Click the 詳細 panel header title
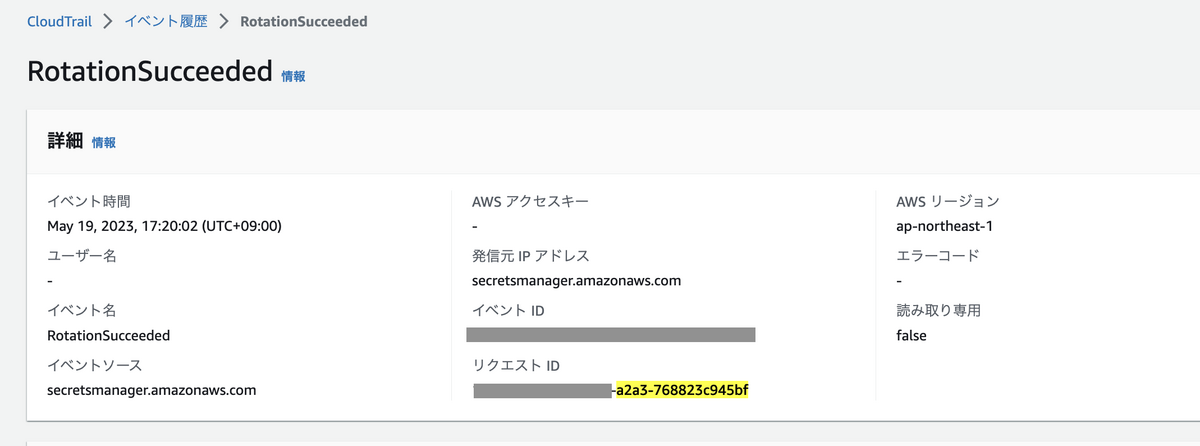 pos(64,142)
